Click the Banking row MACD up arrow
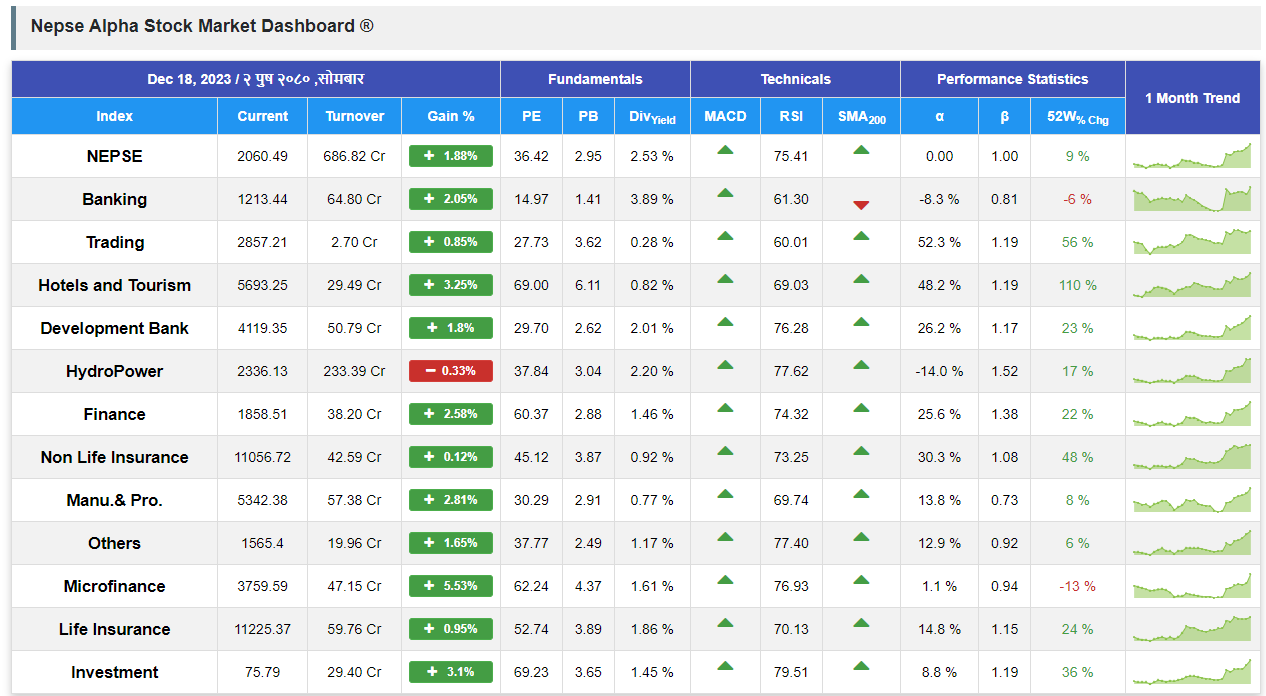 (x=725, y=193)
